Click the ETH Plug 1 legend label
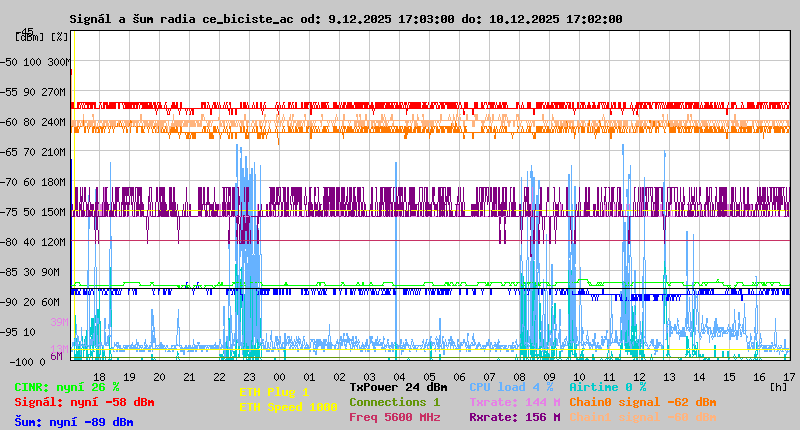 pos(275,392)
